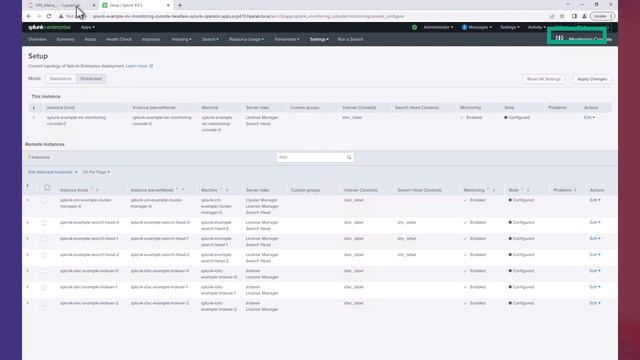Click splunk-example-search-head-1 host cell
640x360 pixels.
89,239
